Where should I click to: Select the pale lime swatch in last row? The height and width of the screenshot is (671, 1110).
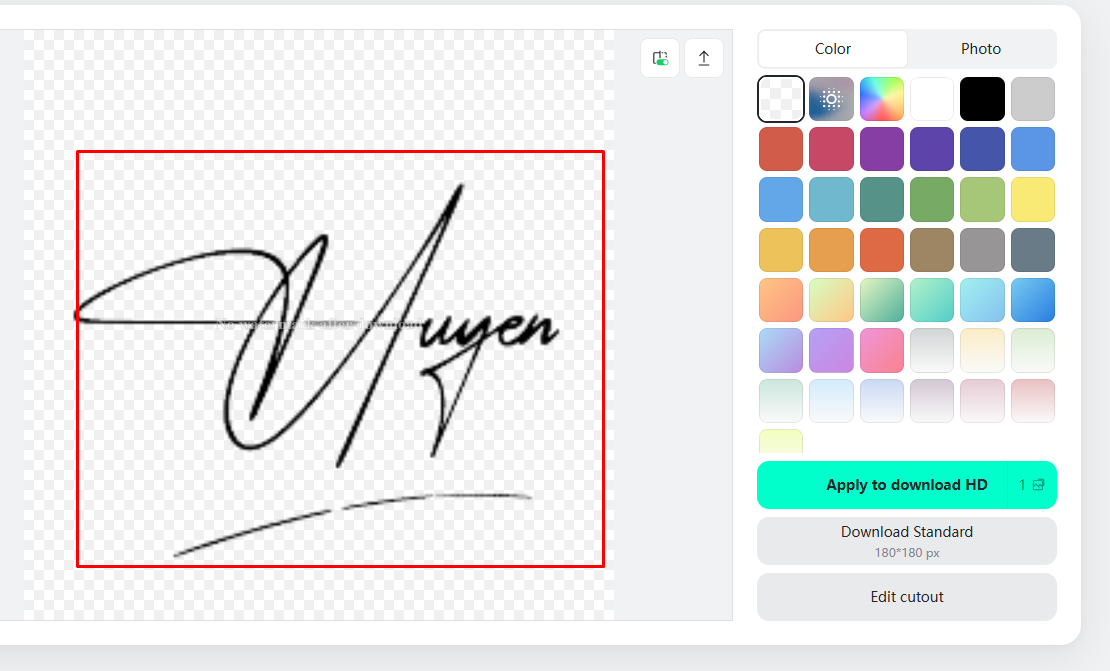click(781, 441)
